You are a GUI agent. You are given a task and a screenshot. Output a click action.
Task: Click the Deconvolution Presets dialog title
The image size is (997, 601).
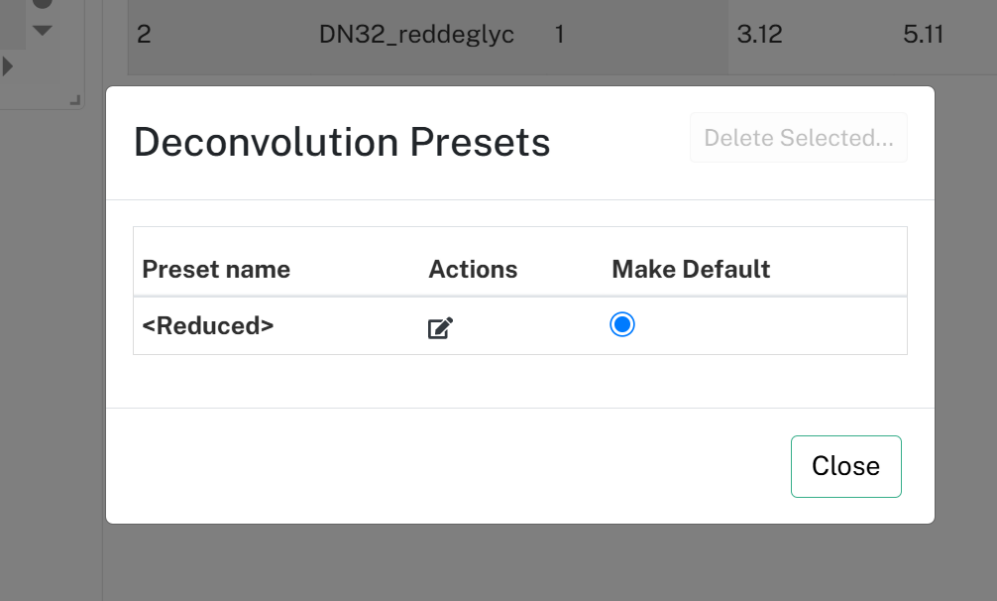[342, 142]
